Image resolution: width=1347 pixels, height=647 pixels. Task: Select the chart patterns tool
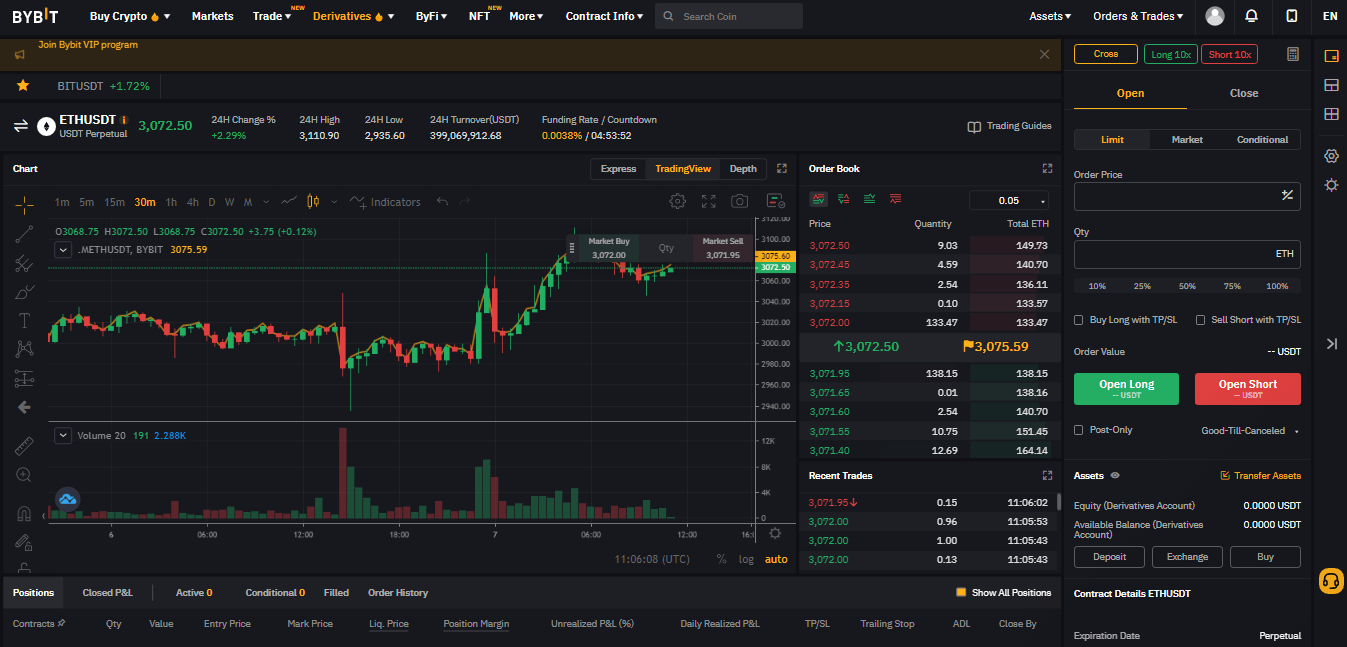(24, 349)
